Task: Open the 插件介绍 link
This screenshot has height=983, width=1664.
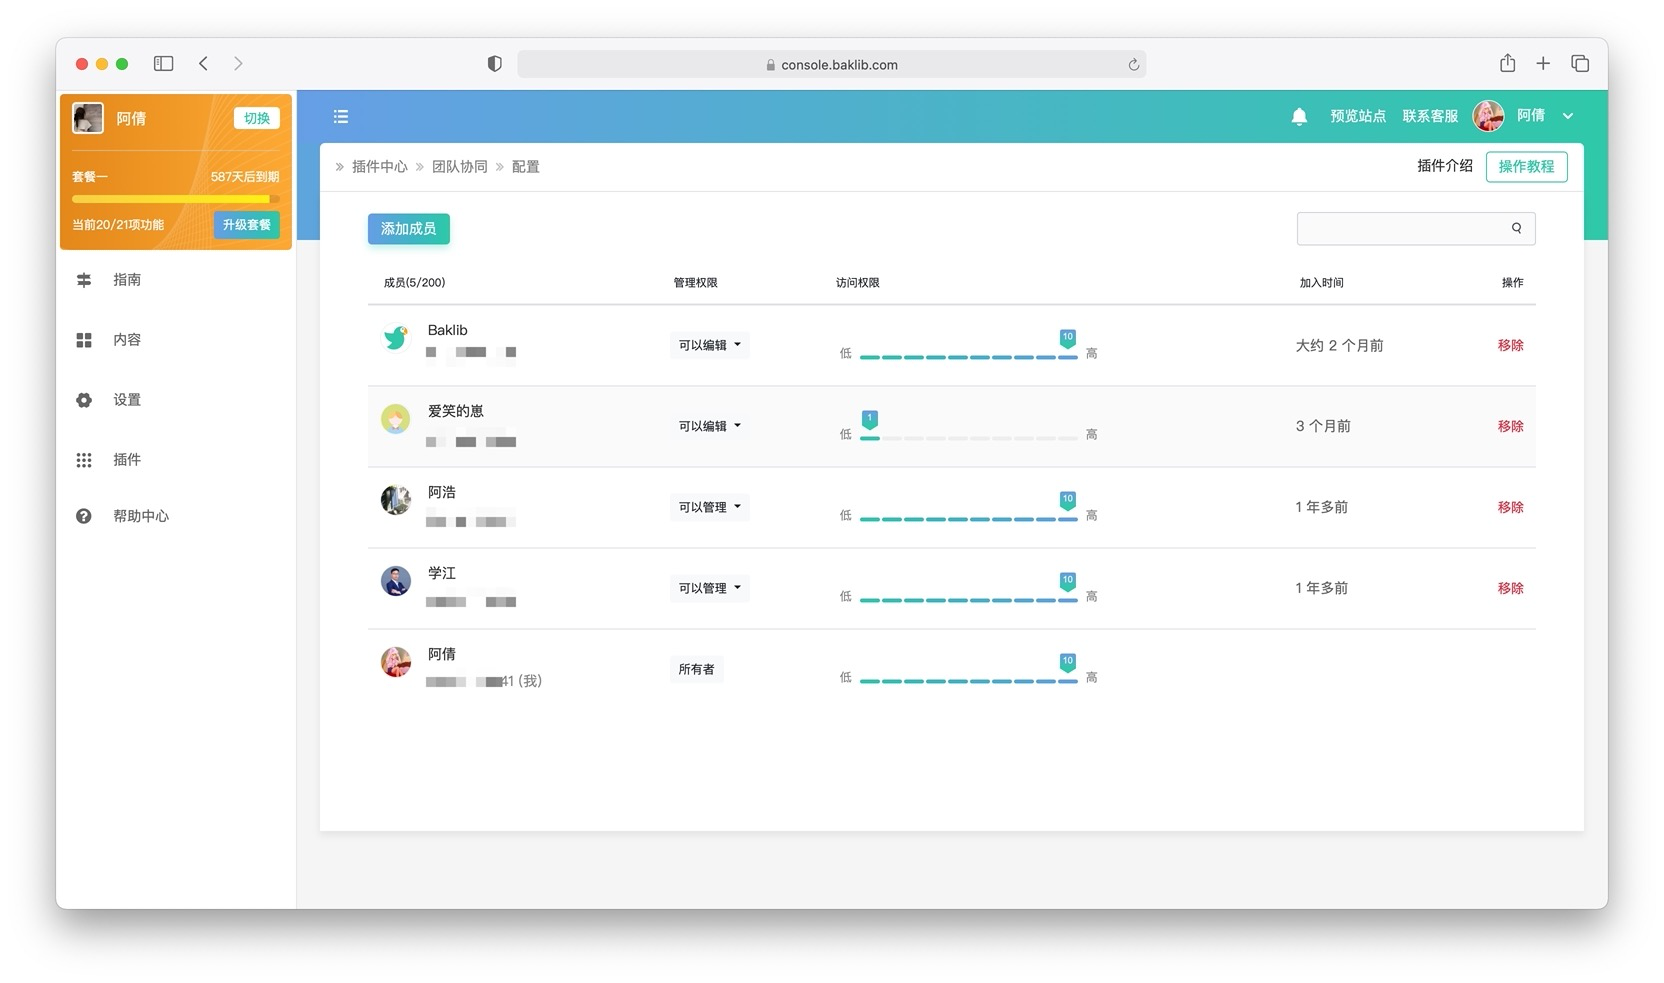Action: point(1445,166)
